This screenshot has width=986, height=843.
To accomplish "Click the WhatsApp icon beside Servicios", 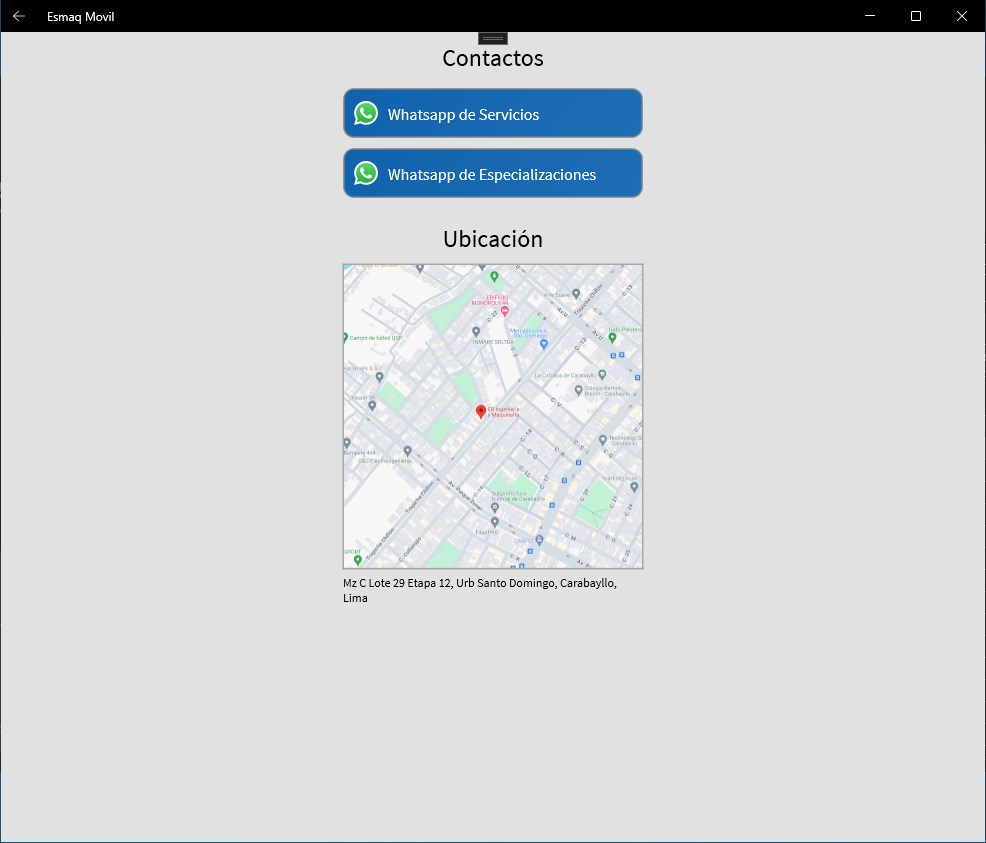I will point(366,114).
